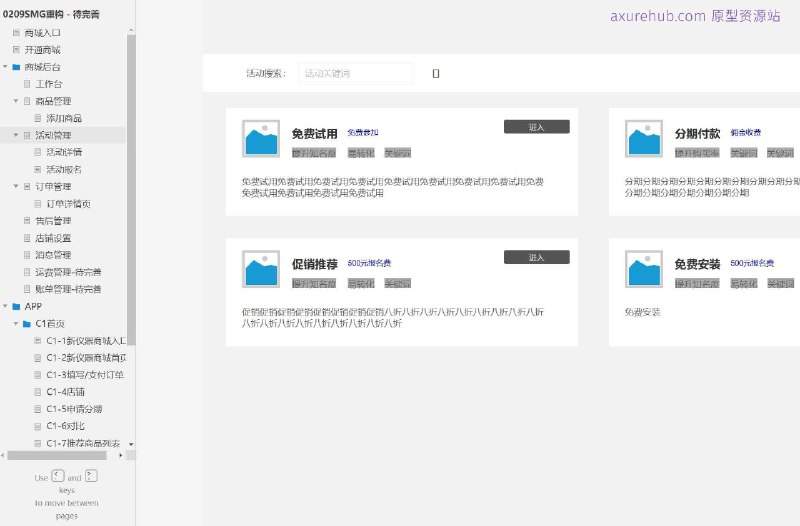Open the 开通商城 page

point(42,50)
